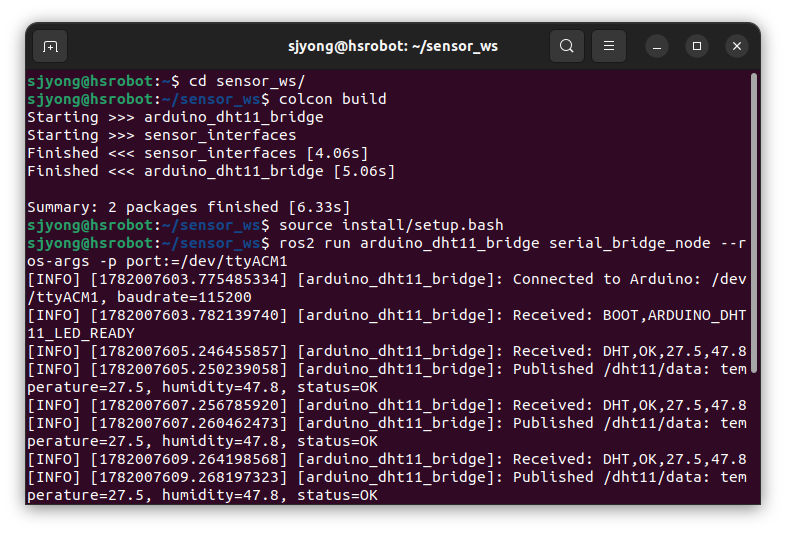Close the terminal window
786x533 pixels.
point(737,47)
